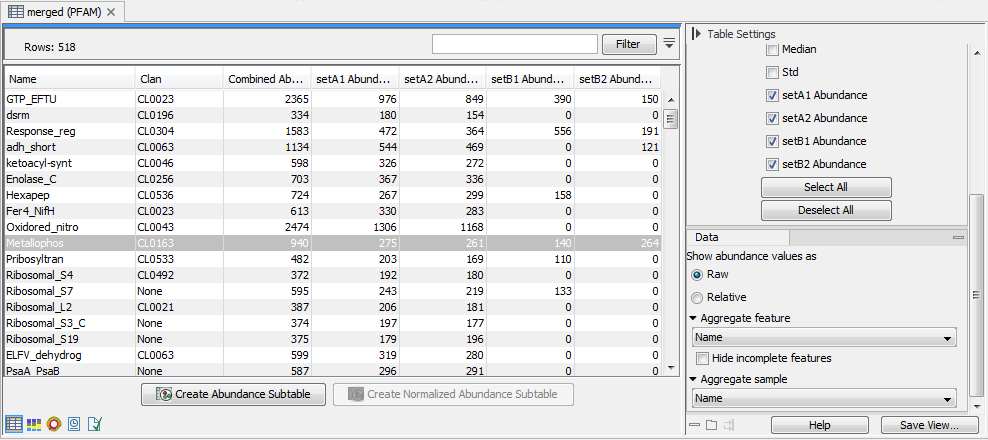Select the merged (PFAM) tab
The image size is (988, 440).
coord(60,11)
